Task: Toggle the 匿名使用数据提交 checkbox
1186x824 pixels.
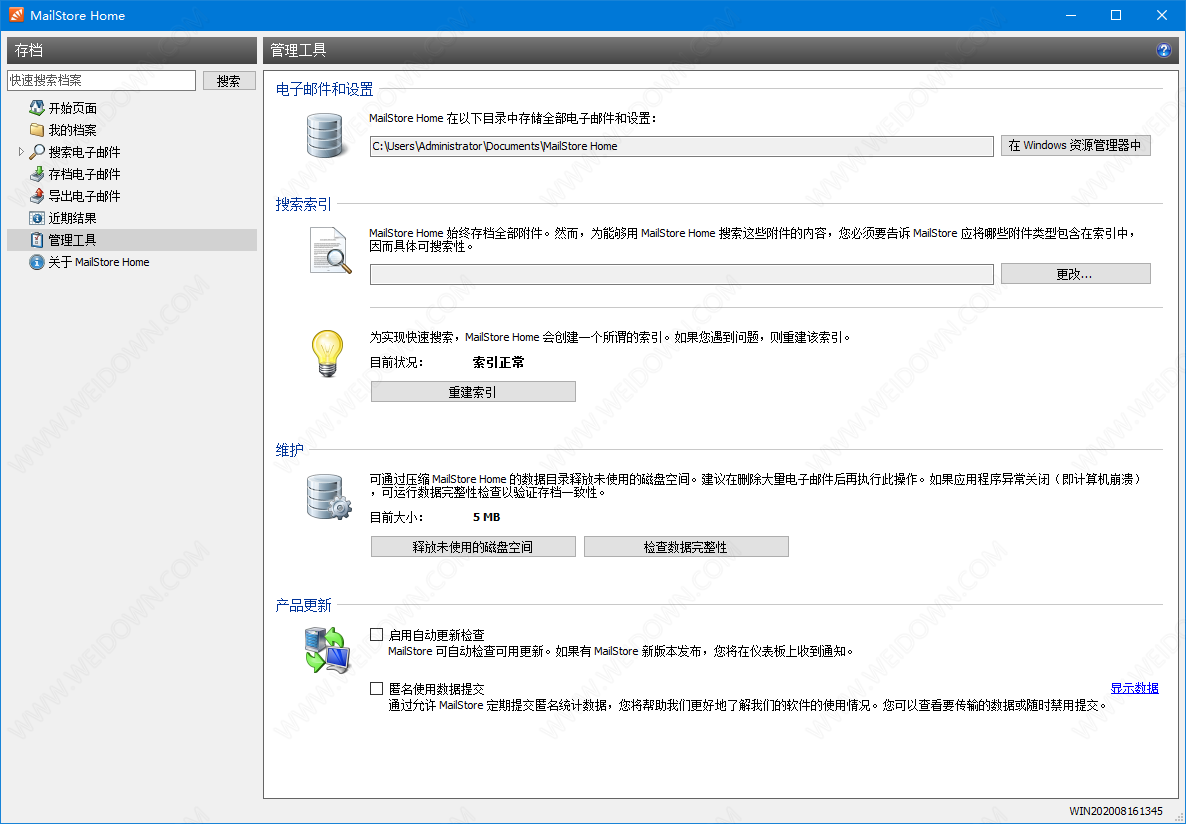Action: [x=376, y=689]
